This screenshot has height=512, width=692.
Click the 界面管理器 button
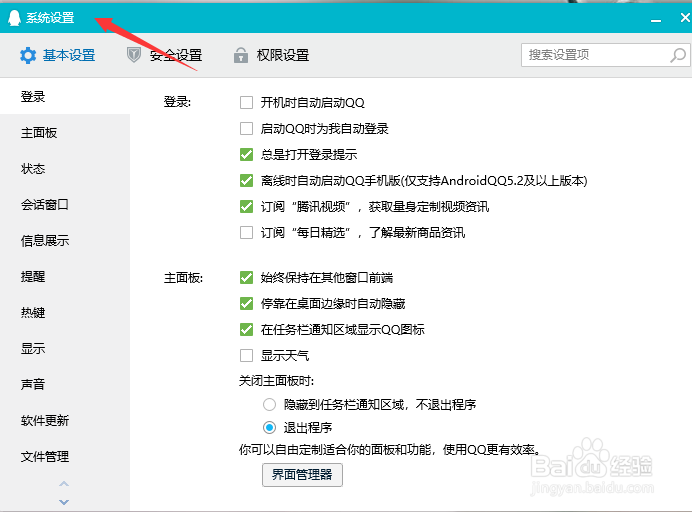pos(302,474)
